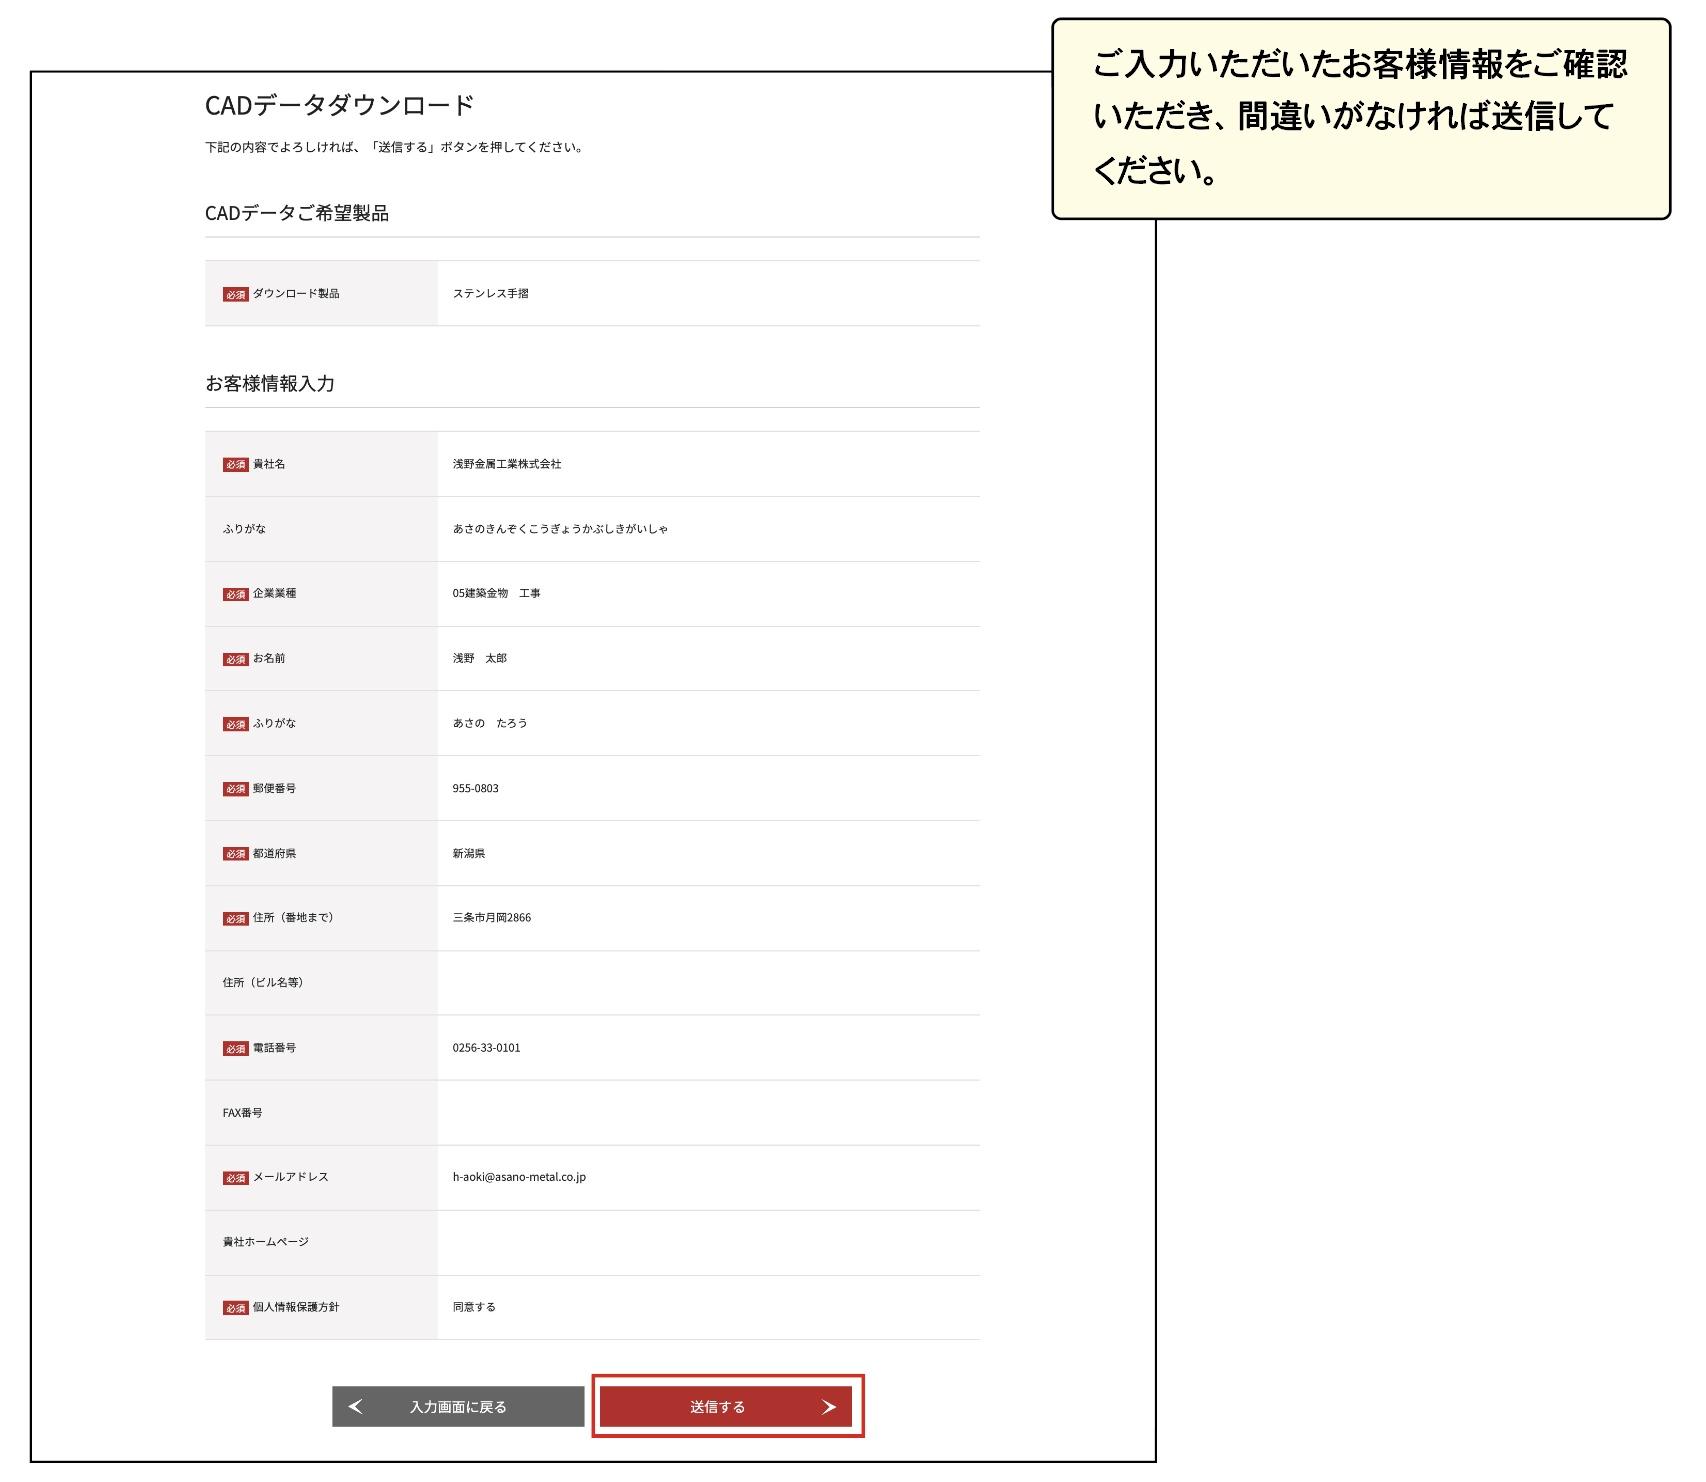Click postal code 955-0803
This screenshot has width=1706, height=1482.
[475, 788]
